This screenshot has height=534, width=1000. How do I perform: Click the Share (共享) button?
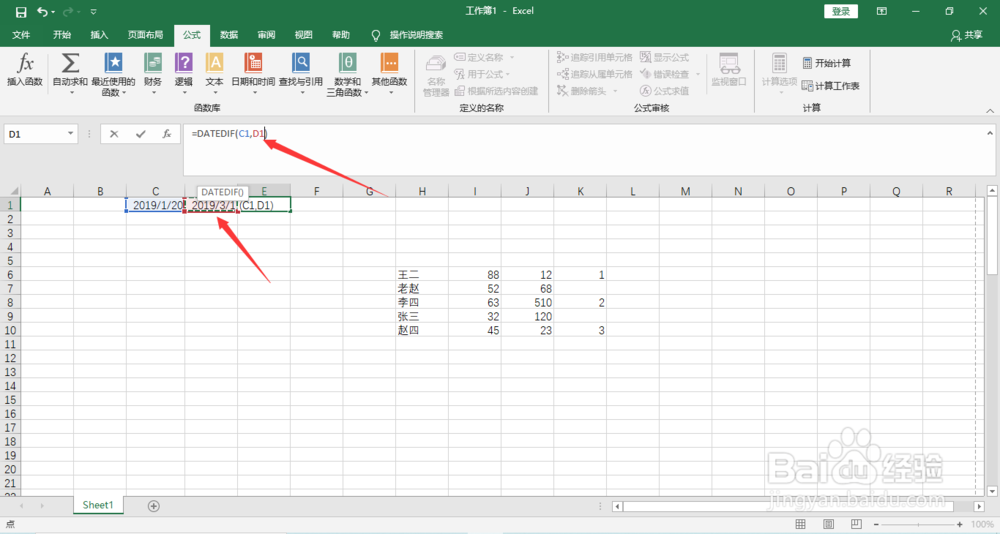966,35
